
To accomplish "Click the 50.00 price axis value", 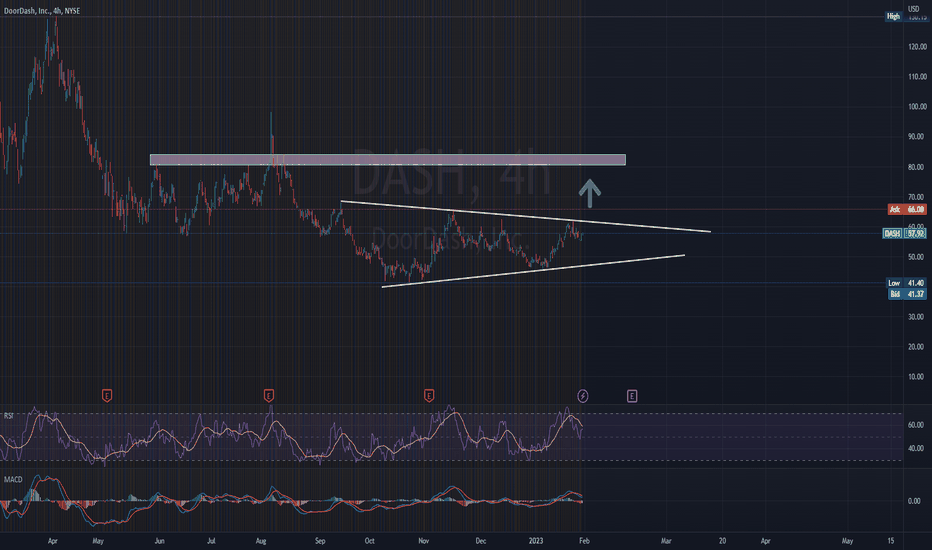I will tap(917, 257).
